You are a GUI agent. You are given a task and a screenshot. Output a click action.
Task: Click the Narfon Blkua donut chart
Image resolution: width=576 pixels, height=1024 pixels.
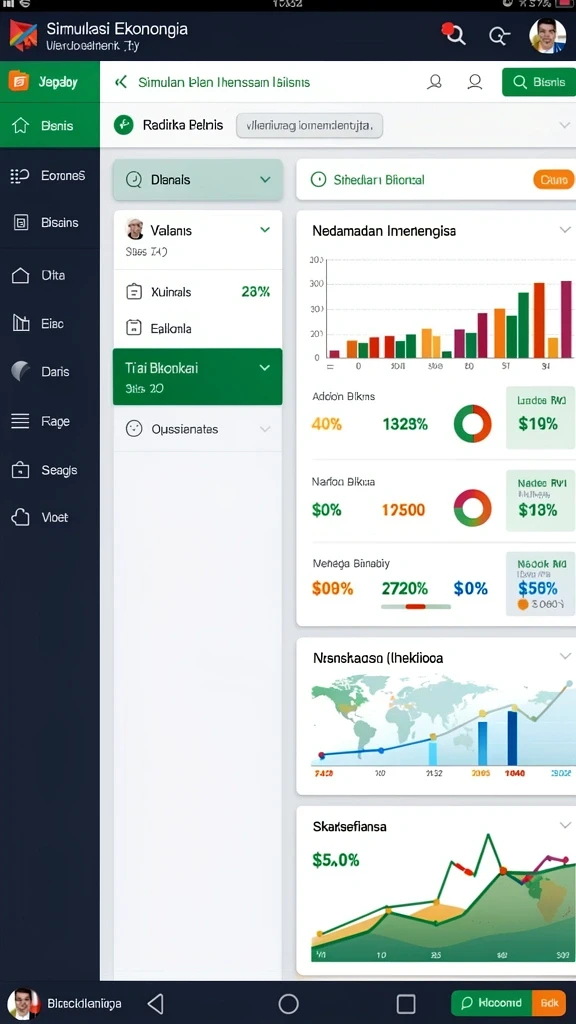coord(472,508)
